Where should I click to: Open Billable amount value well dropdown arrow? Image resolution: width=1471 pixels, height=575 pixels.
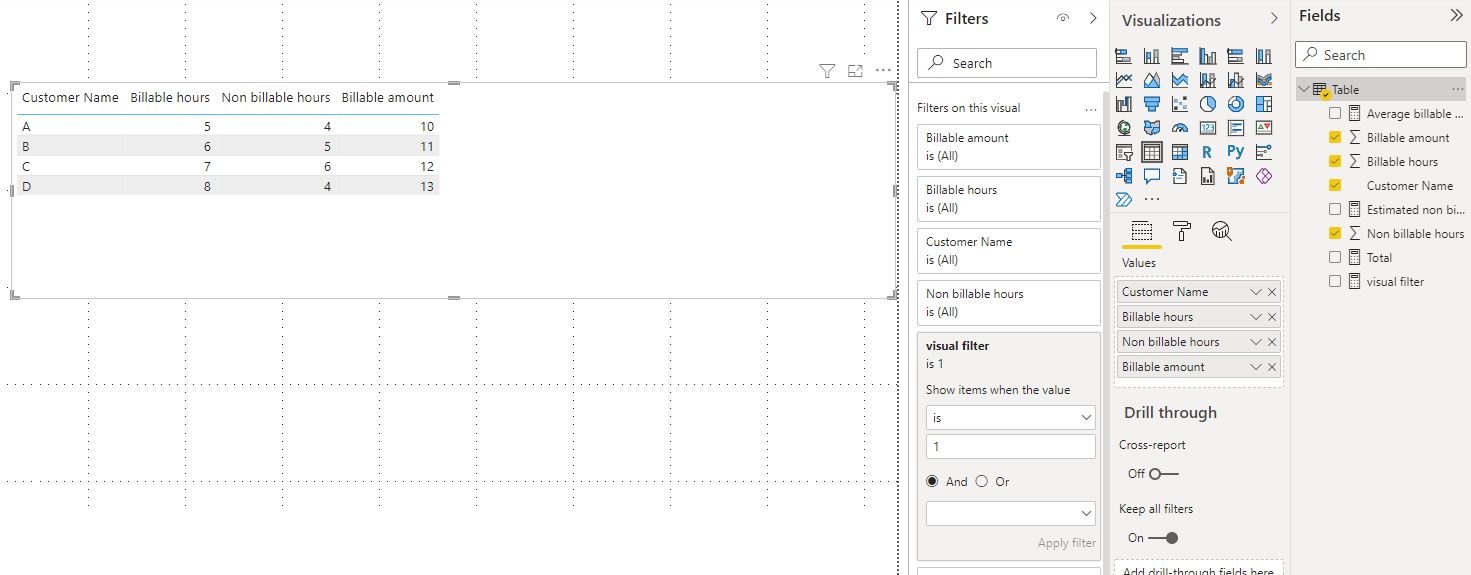[1256, 367]
